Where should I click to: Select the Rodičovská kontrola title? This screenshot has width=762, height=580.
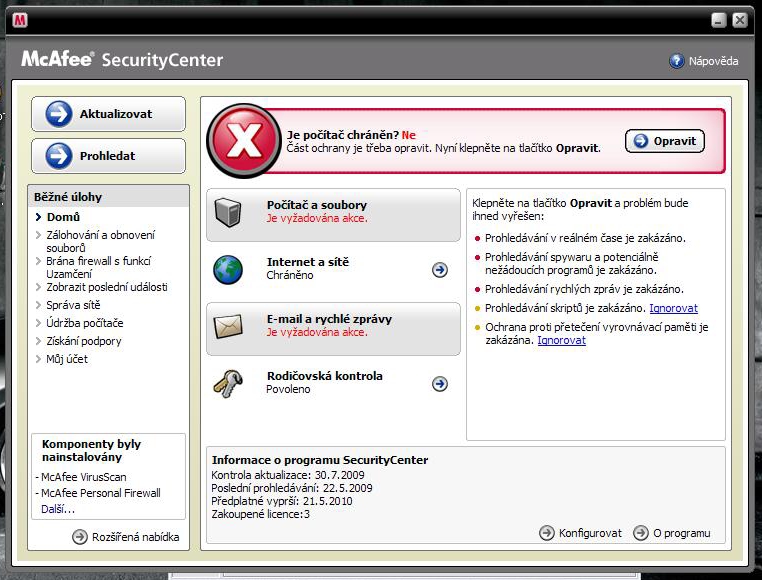click(x=325, y=376)
